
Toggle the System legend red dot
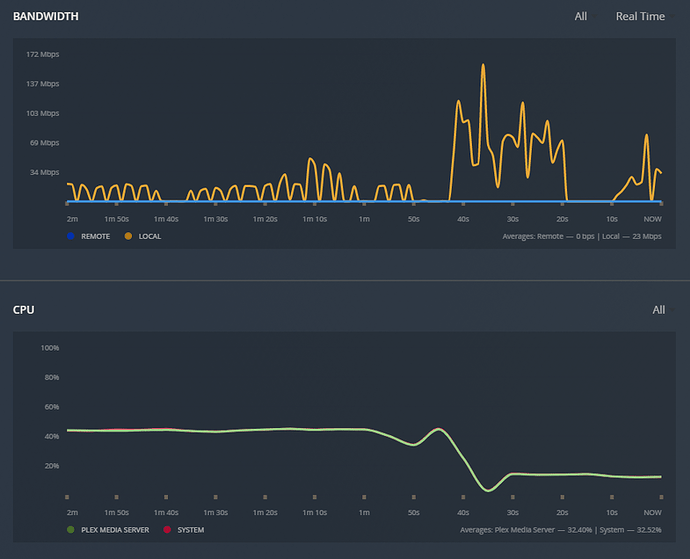pyautogui.click(x=167, y=530)
